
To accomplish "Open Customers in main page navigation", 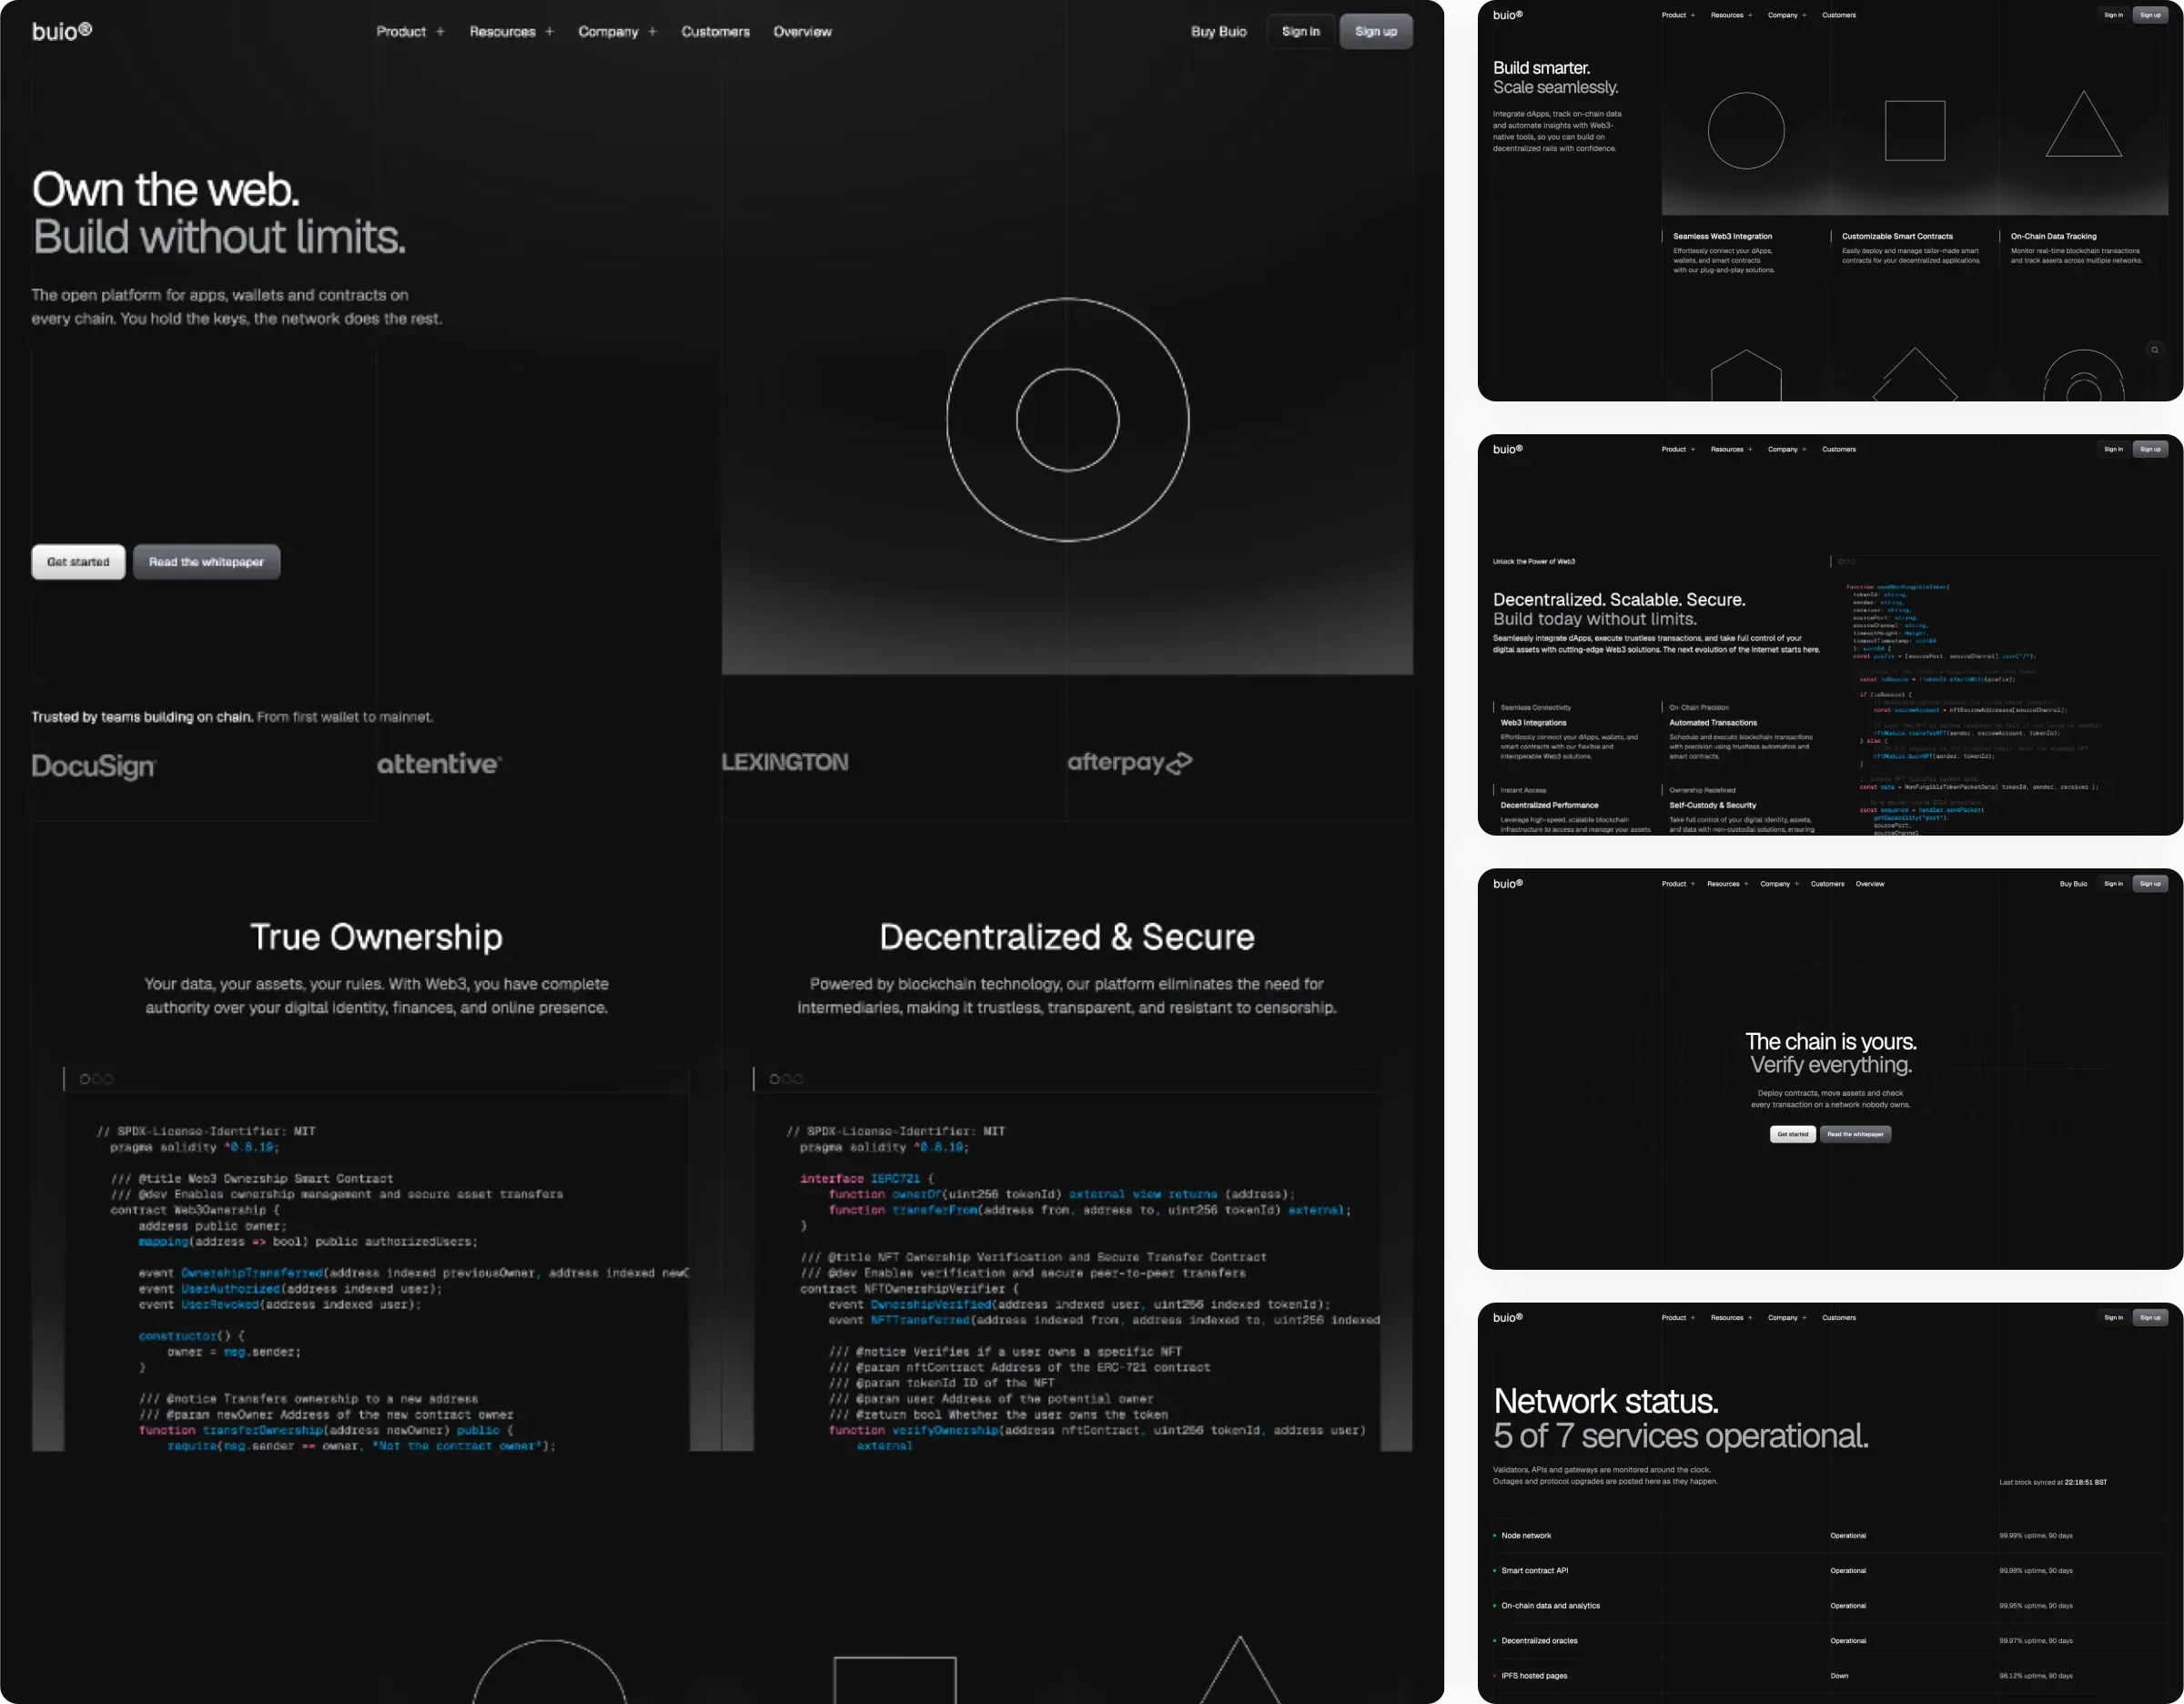I will 716,32.
